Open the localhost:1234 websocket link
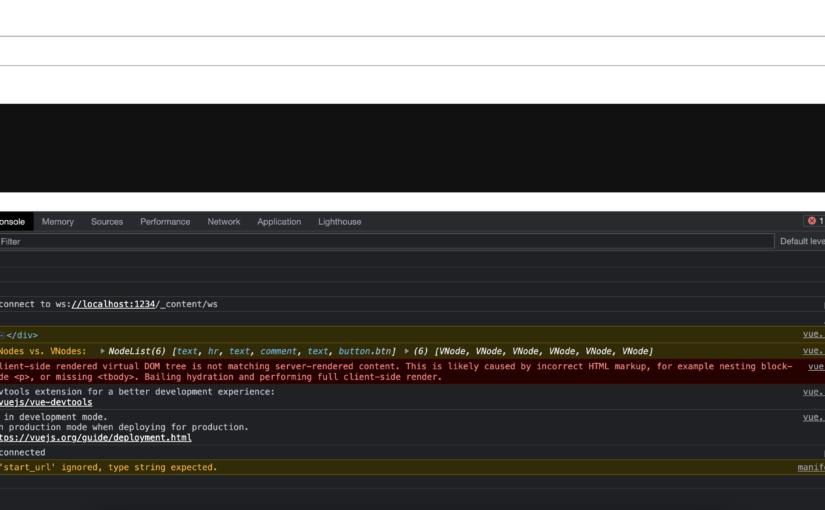The width and height of the screenshot is (825, 510). (x=114, y=304)
